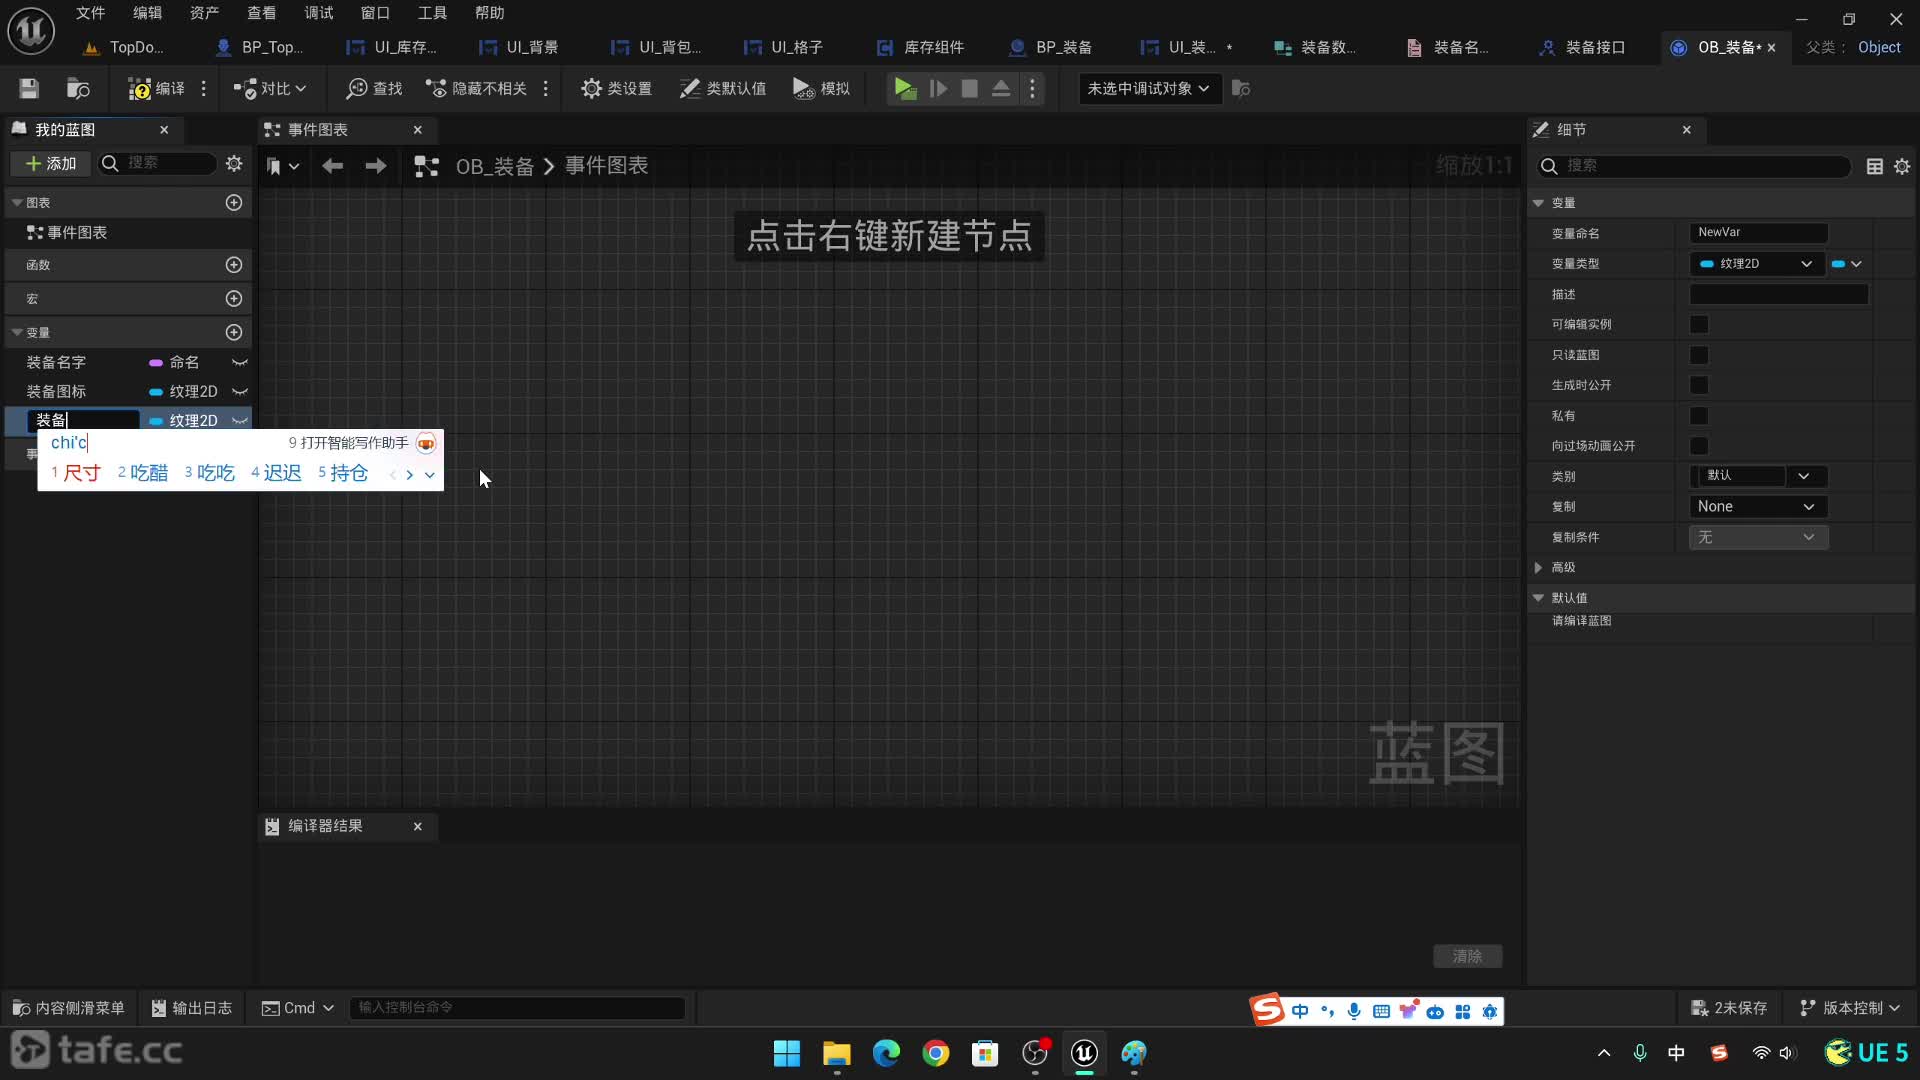Toggle visibility eye of 装备名字

click(x=240, y=362)
